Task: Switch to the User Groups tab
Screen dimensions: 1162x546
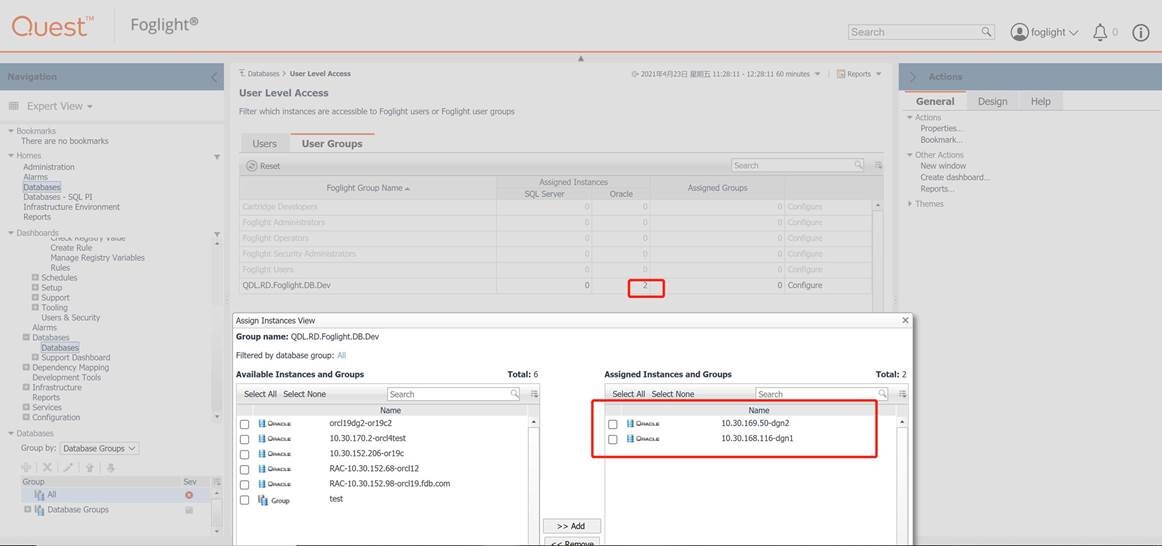Action: pyautogui.click(x=332, y=144)
